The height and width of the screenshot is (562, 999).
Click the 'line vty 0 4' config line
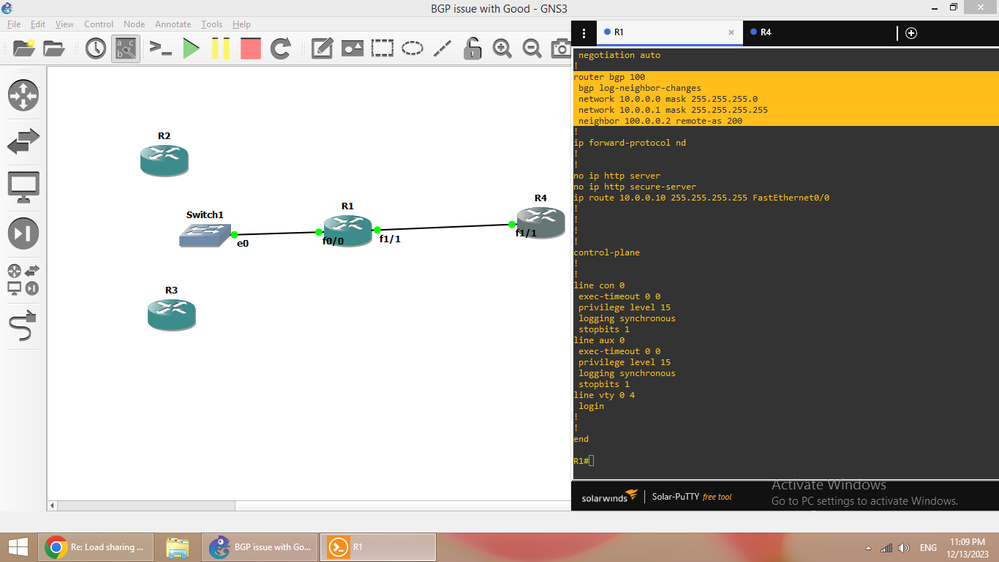point(604,396)
